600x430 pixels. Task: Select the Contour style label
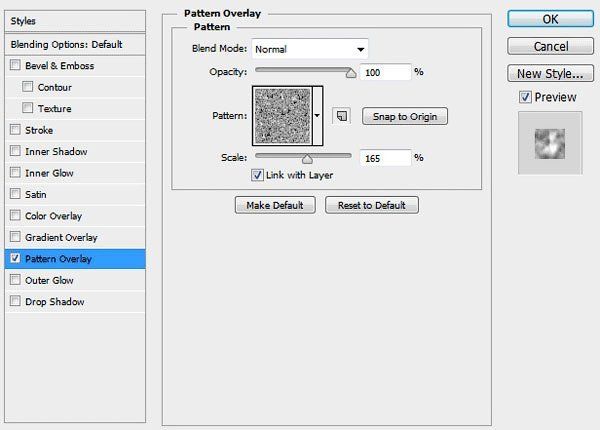pyautogui.click(x=55, y=87)
